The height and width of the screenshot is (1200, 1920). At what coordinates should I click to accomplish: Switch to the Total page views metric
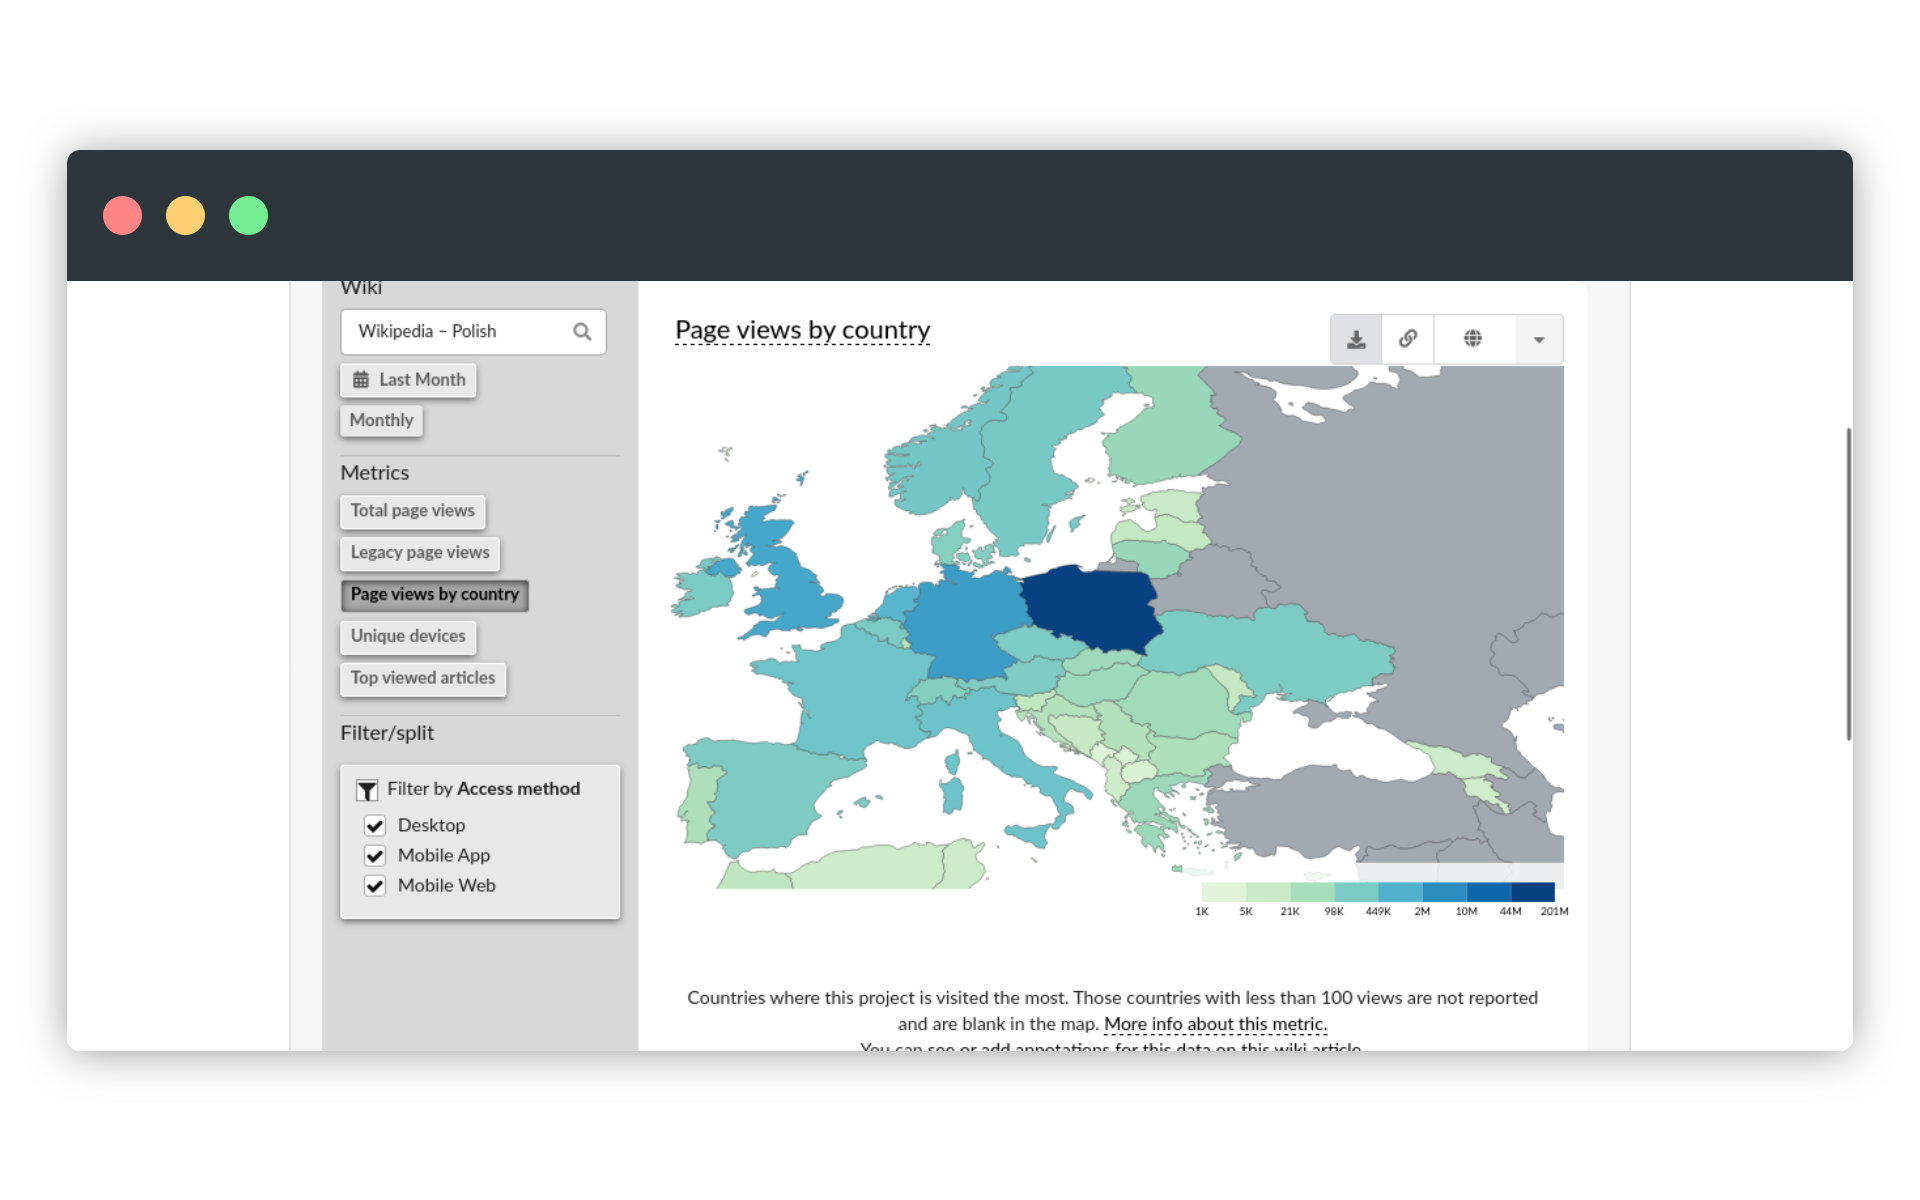(411, 511)
